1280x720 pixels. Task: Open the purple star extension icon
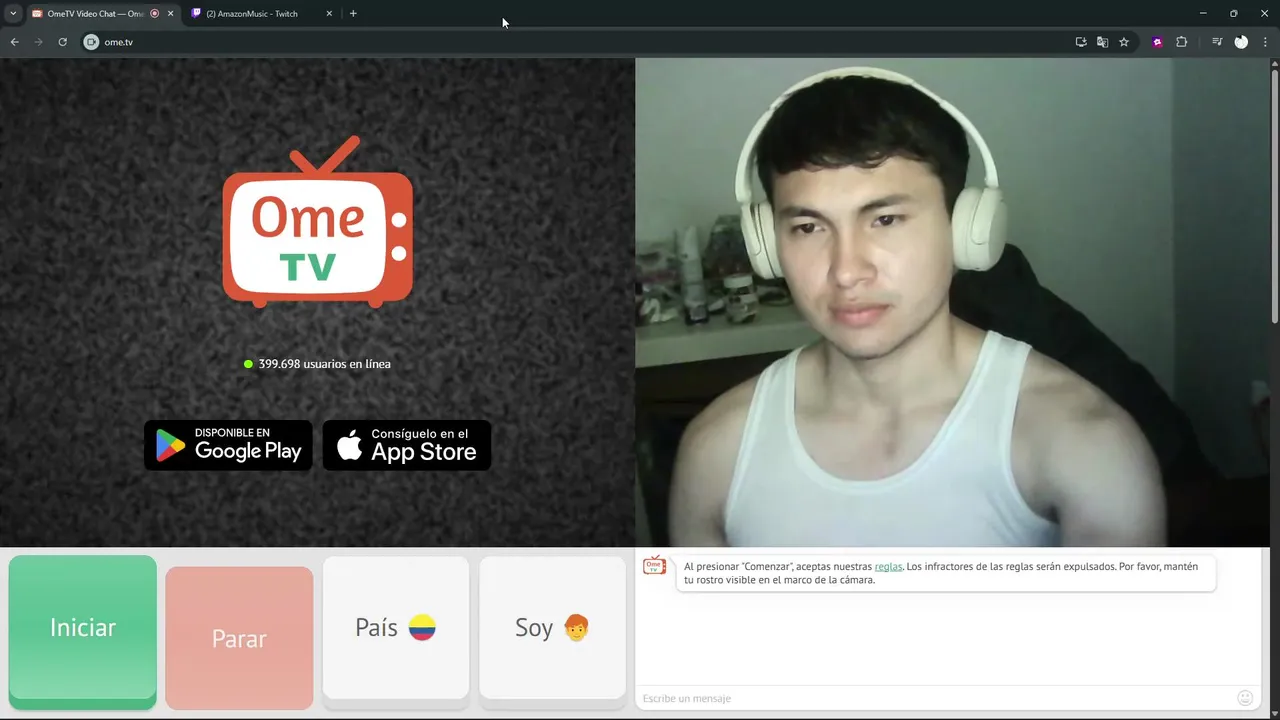[x=1158, y=42]
